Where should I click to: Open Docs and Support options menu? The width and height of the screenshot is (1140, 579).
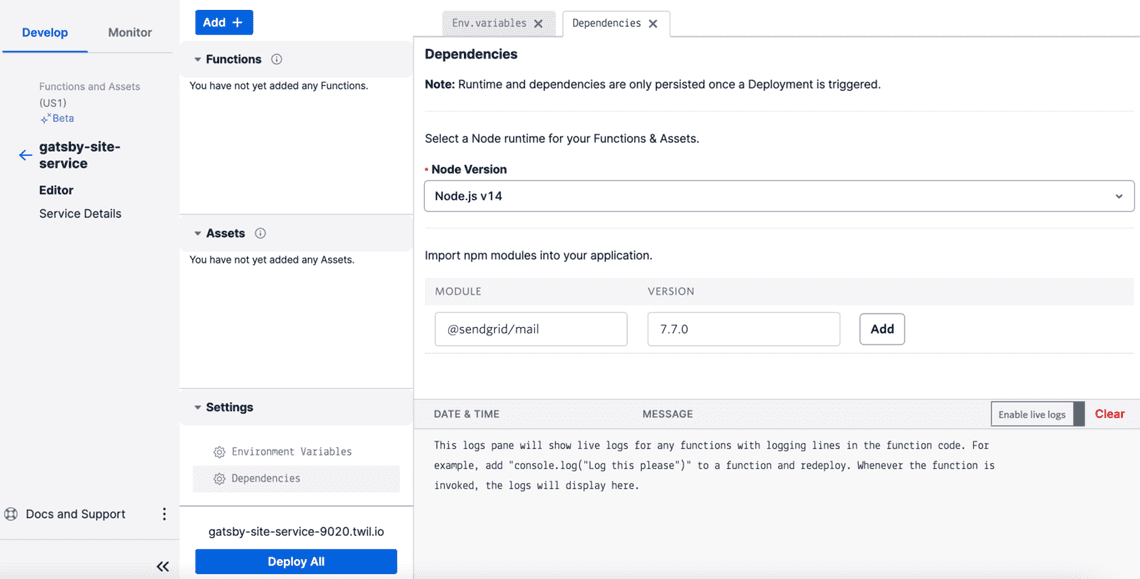coord(164,514)
